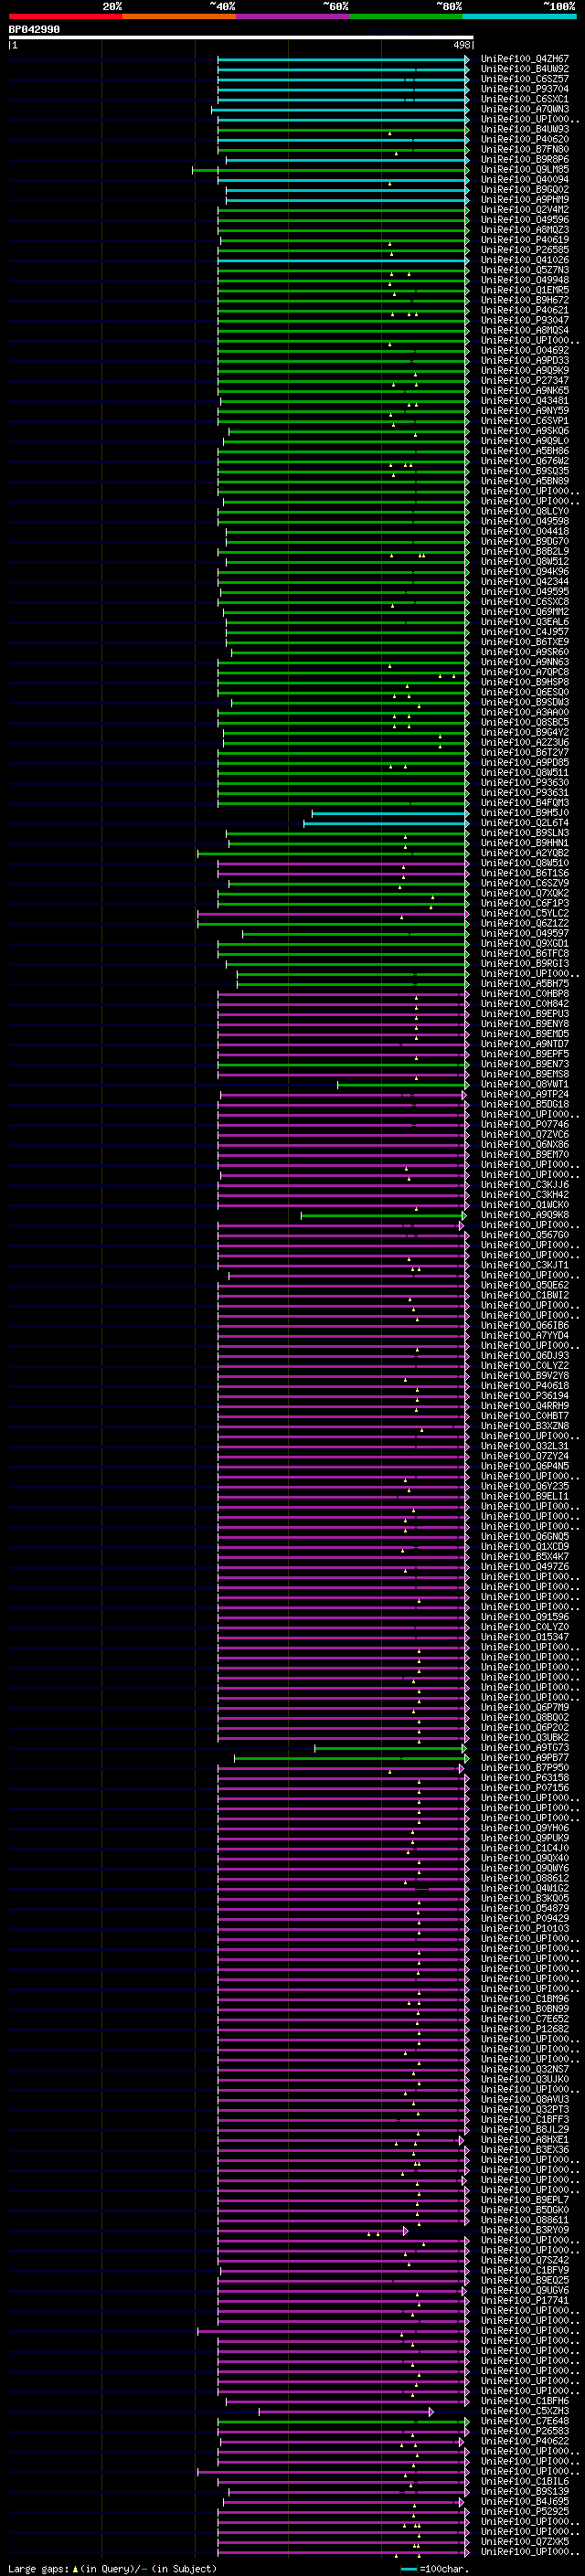The width and height of the screenshot is (585, 2576).
Task: Select the UniRef100_A5BH75 hit label
Action: [x=525, y=983]
